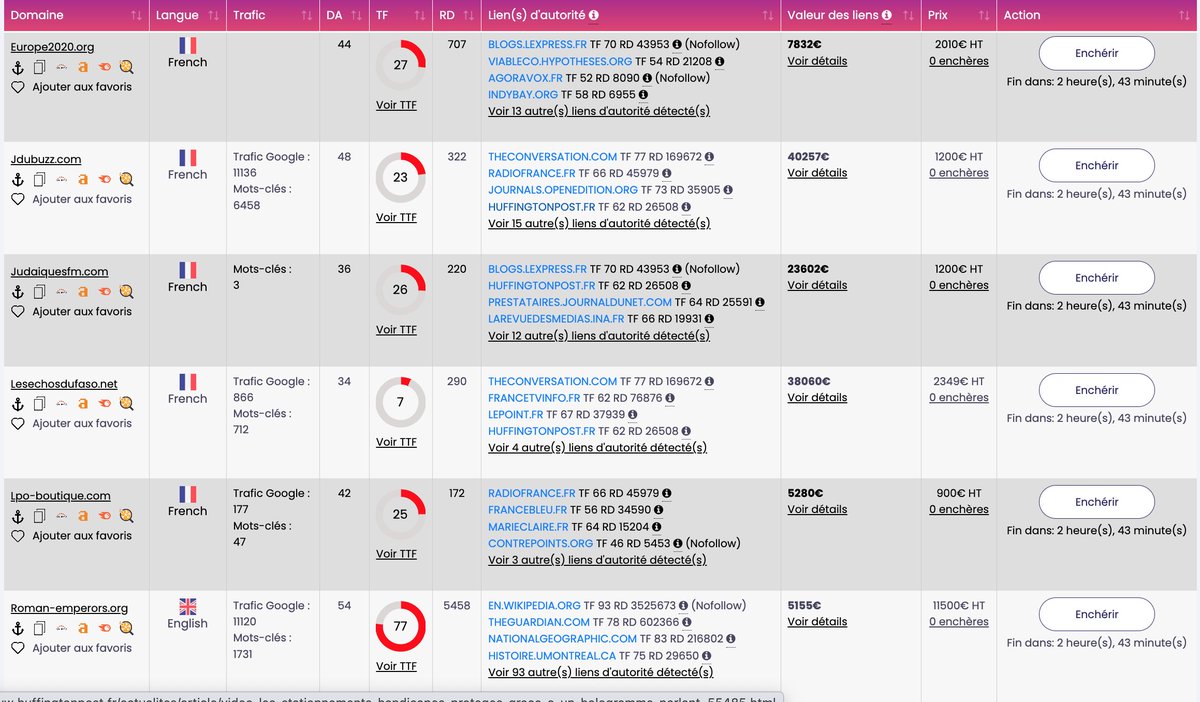This screenshot has height=702, width=1200.
Task: Open Voir TTF for Judaiquesfm.com
Action: (x=396, y=329)
